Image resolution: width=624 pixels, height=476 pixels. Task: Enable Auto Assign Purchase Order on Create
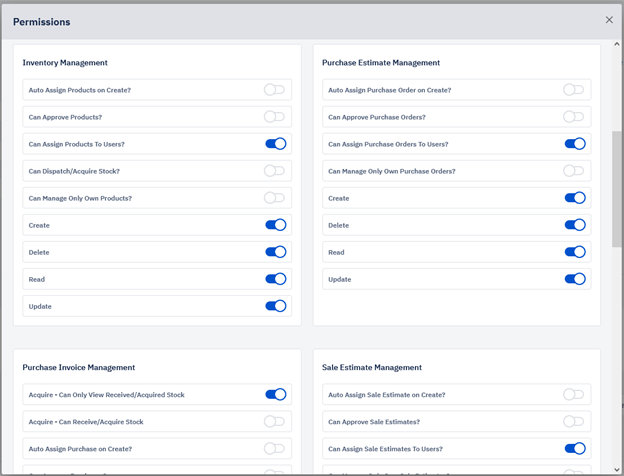tap(573, 90)
